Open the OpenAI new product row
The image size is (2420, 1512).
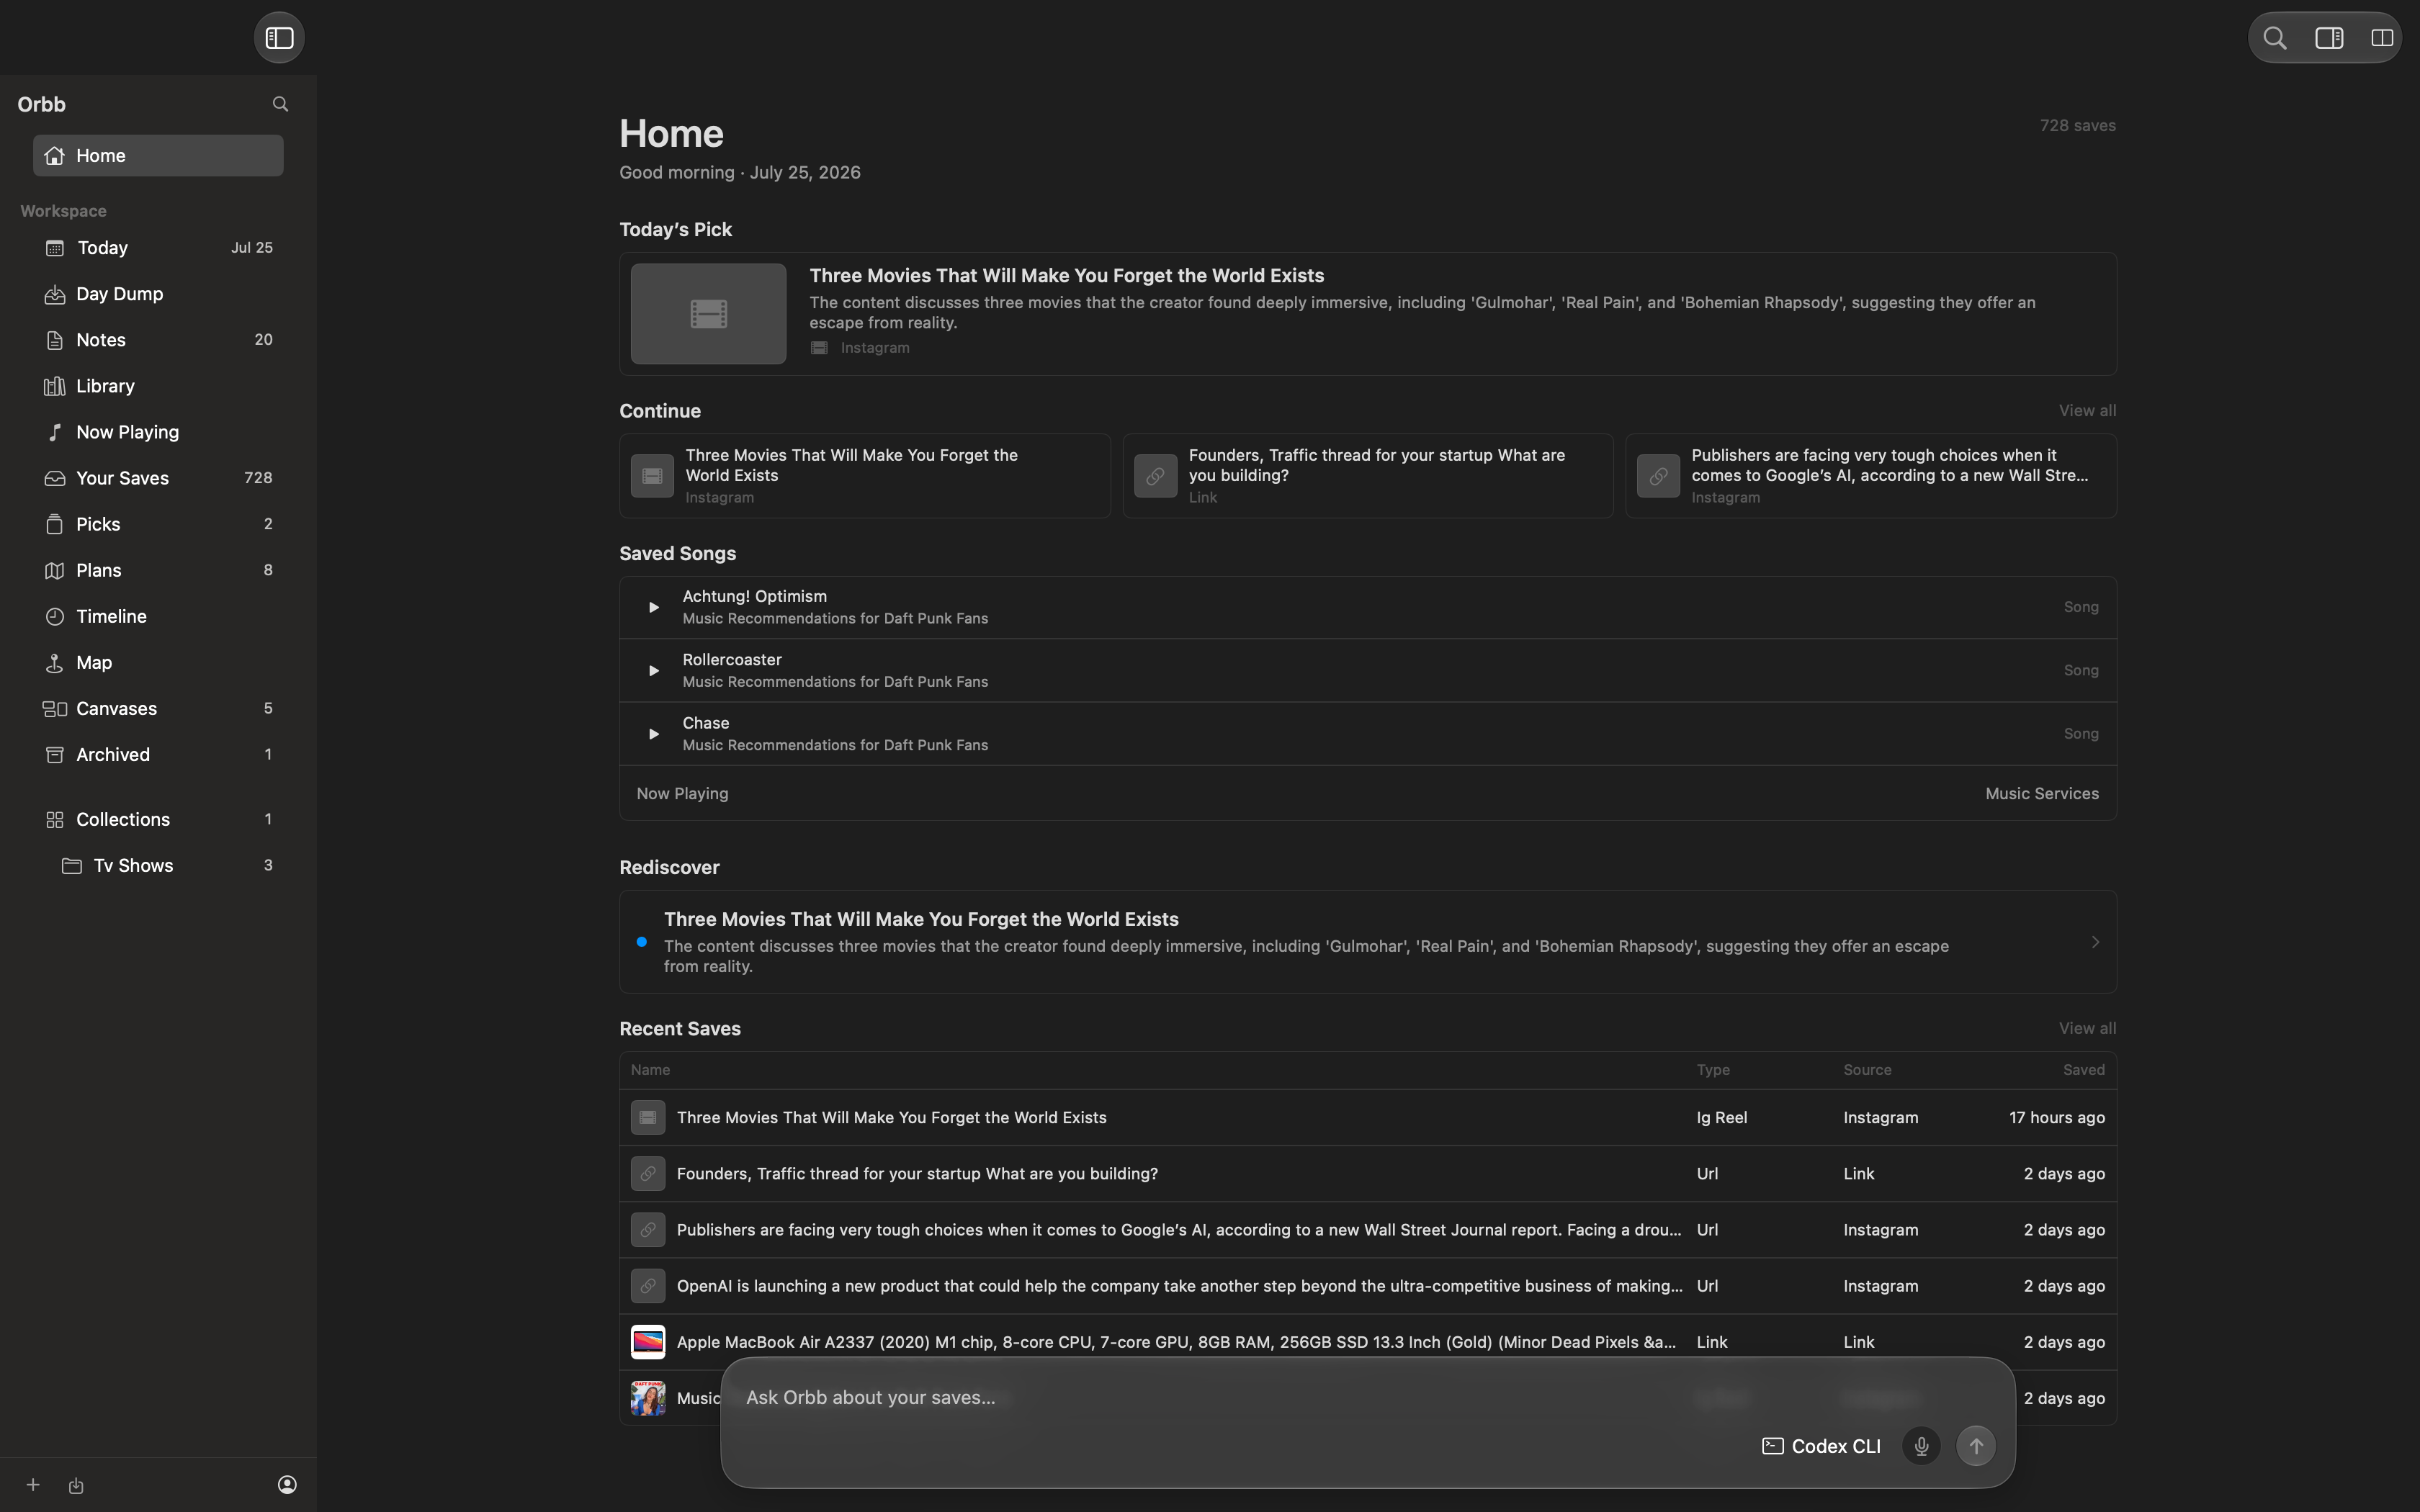point(1367,1286)
